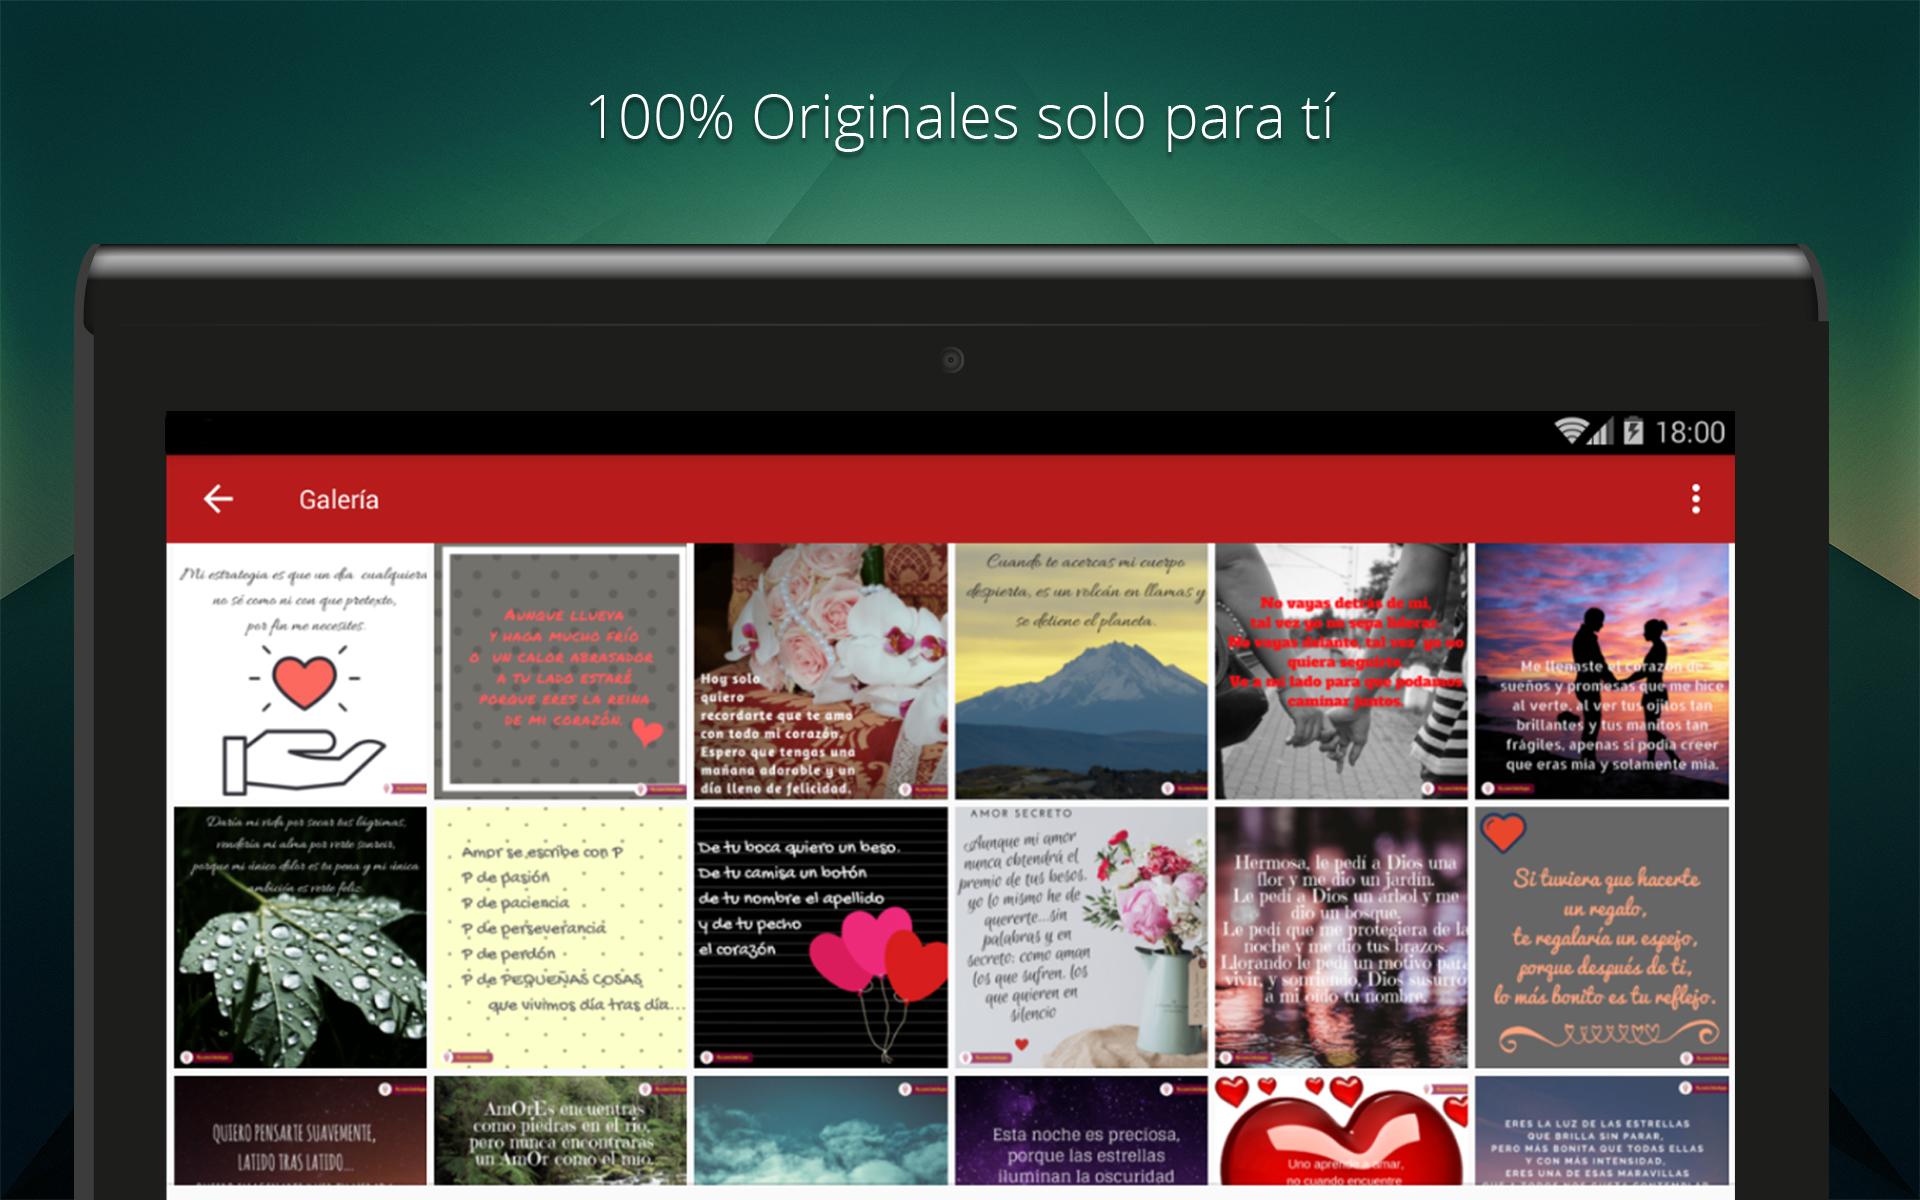This screenshot has height=1200, width=1920.
Task: Open the snowy volcano mountain image
Action: click(x=1081, y=671)
